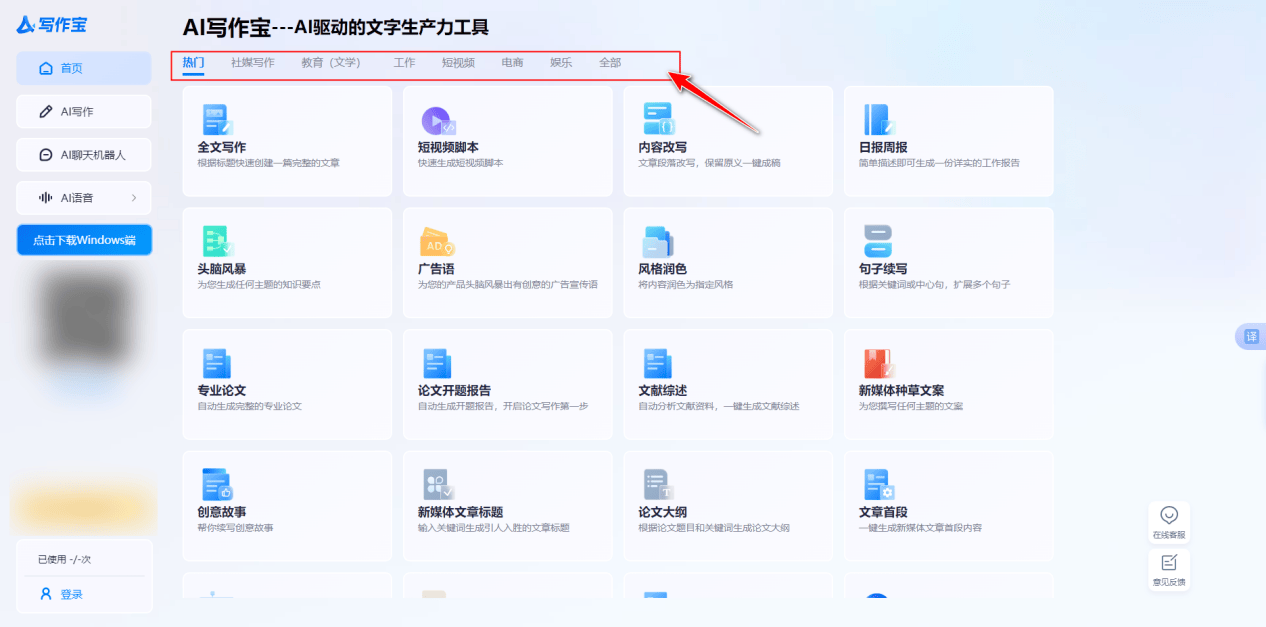The width and height of the screenshot is (1266, 627).
Task: Open the 内容改写 card title
Action: 662,147
